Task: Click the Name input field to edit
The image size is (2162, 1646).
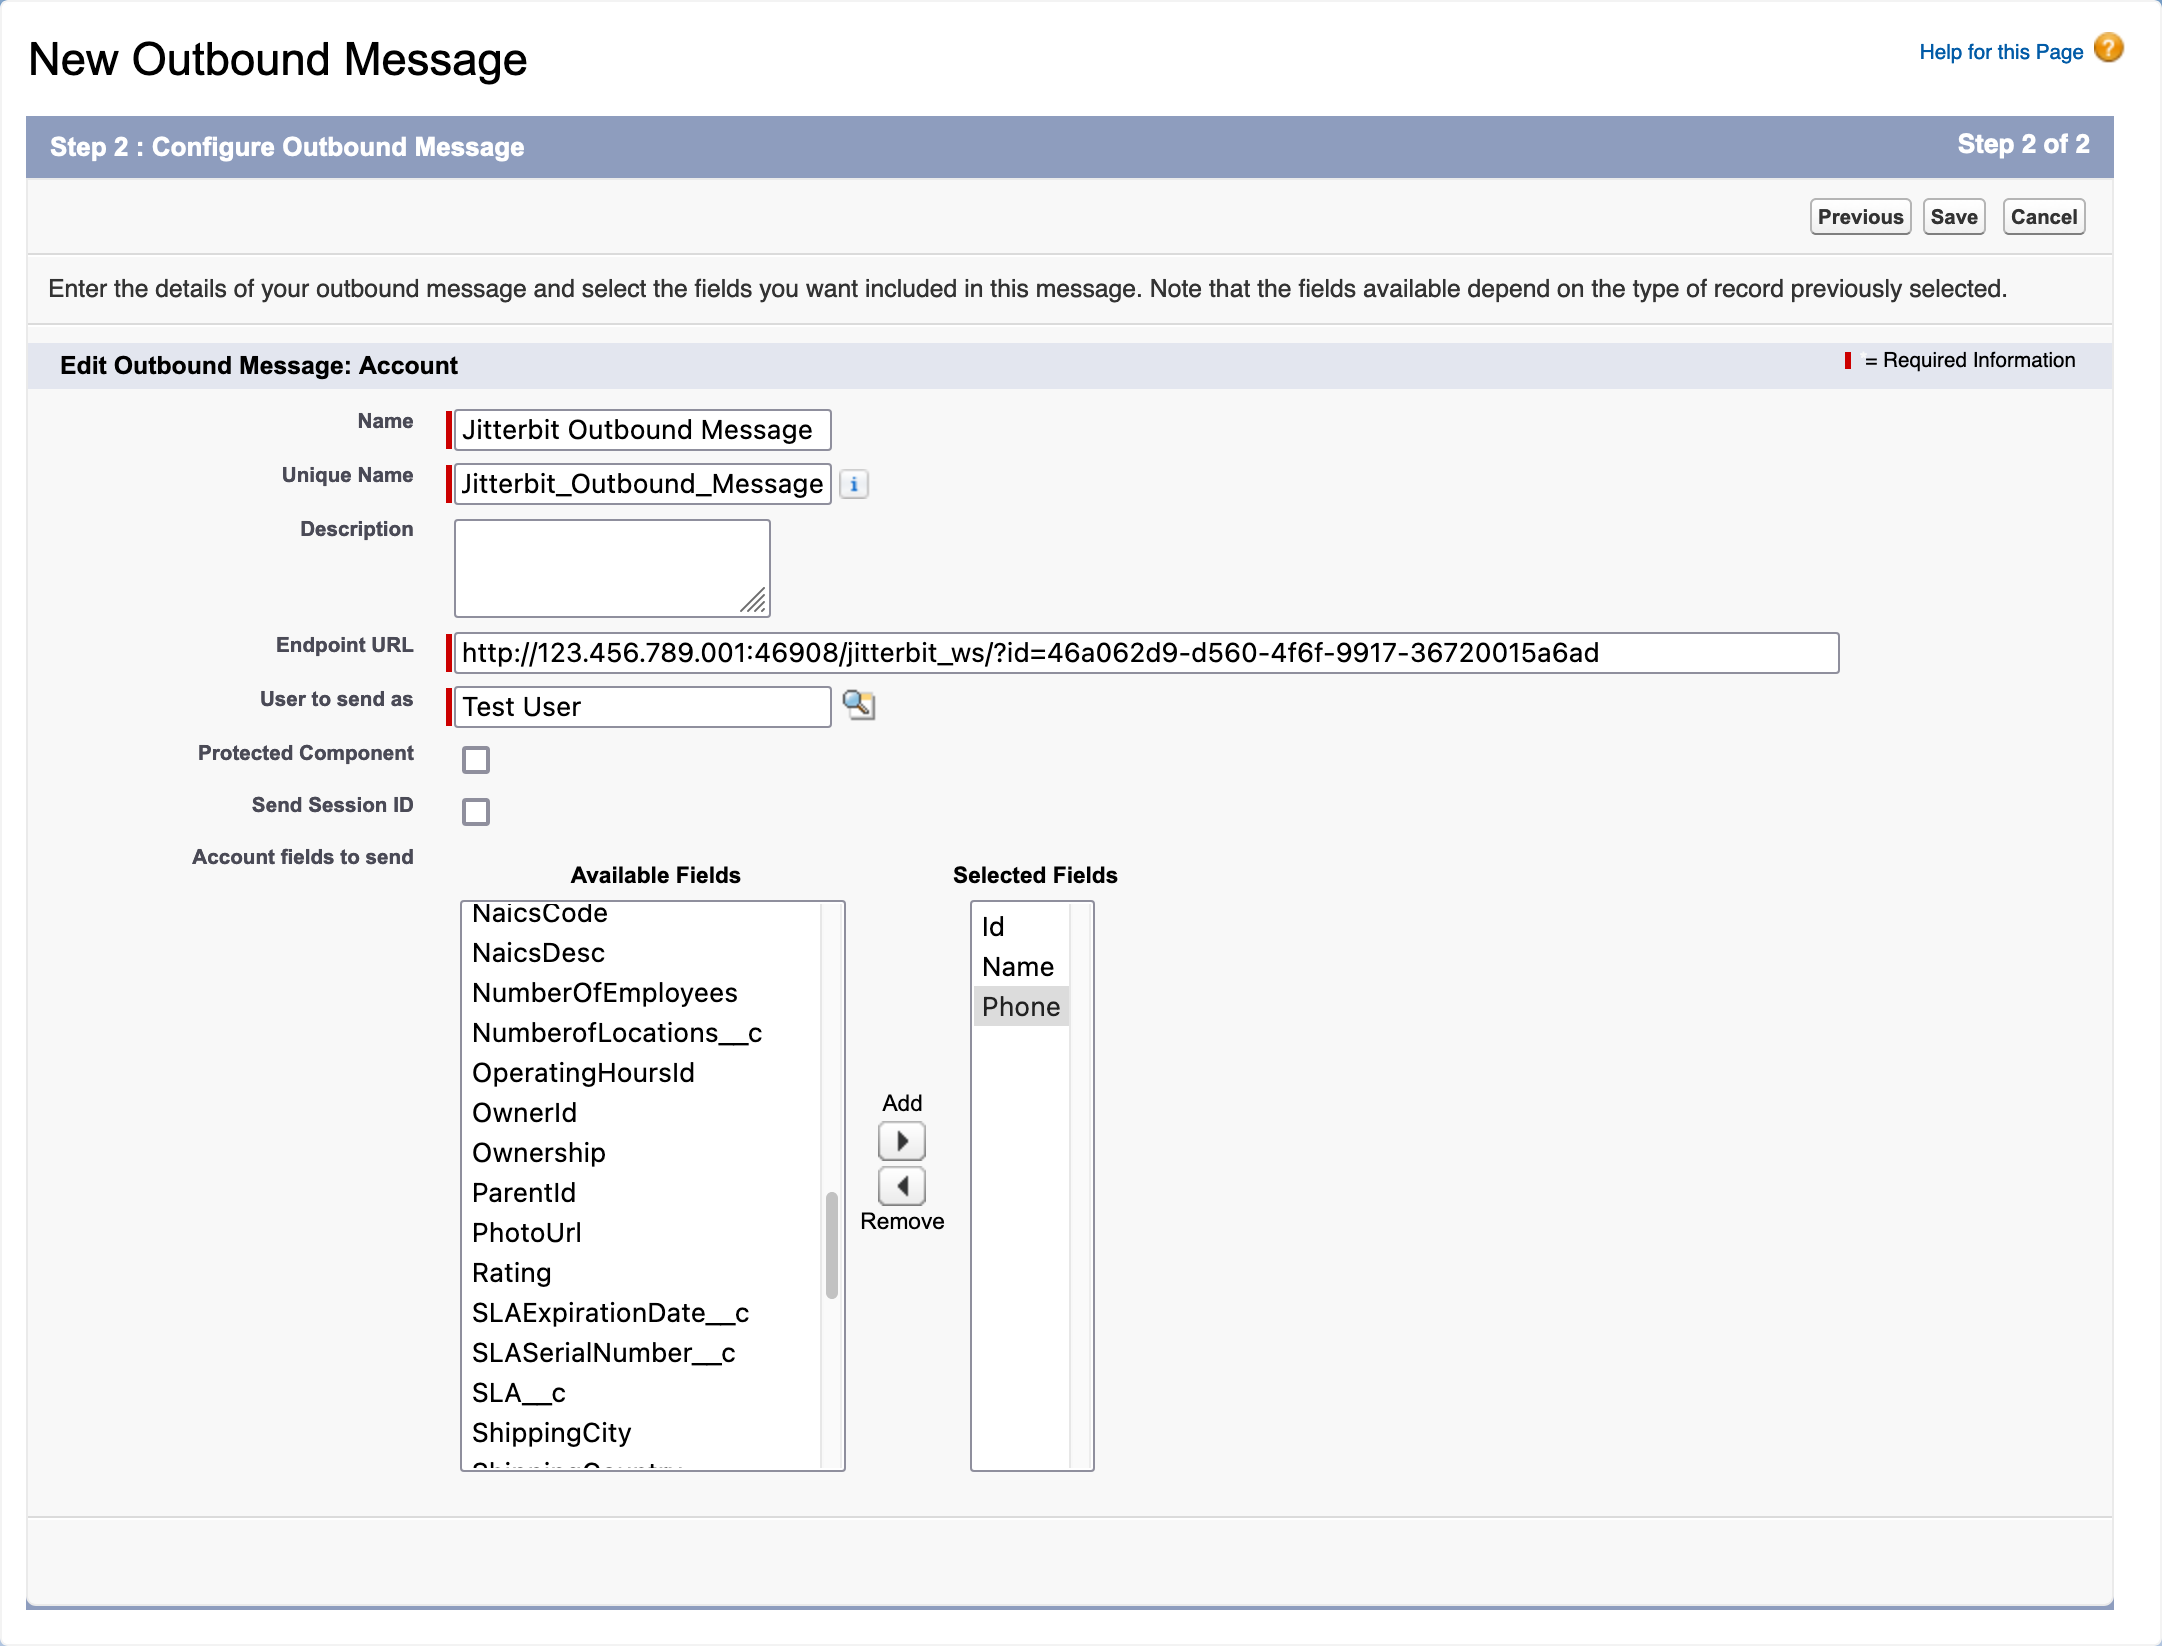Action: coord(639,429)
